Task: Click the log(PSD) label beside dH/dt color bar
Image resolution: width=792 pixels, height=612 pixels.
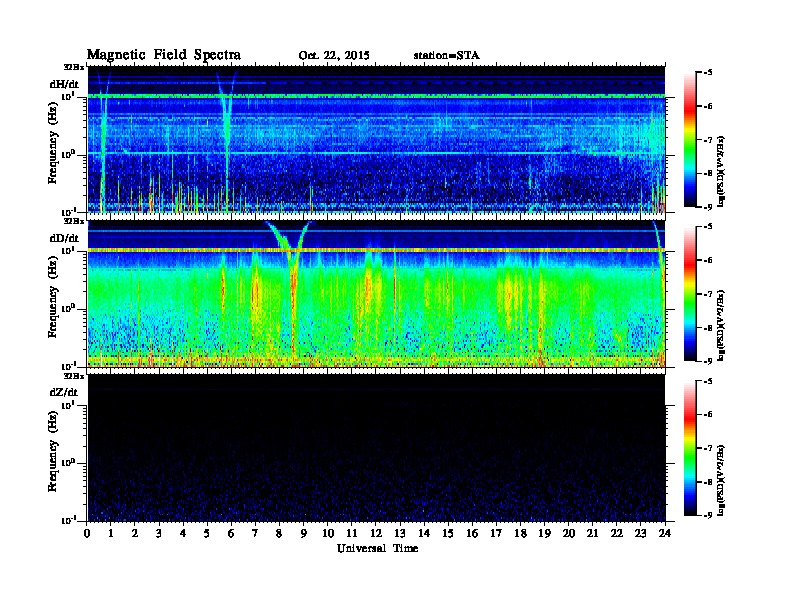Action: 721,171
